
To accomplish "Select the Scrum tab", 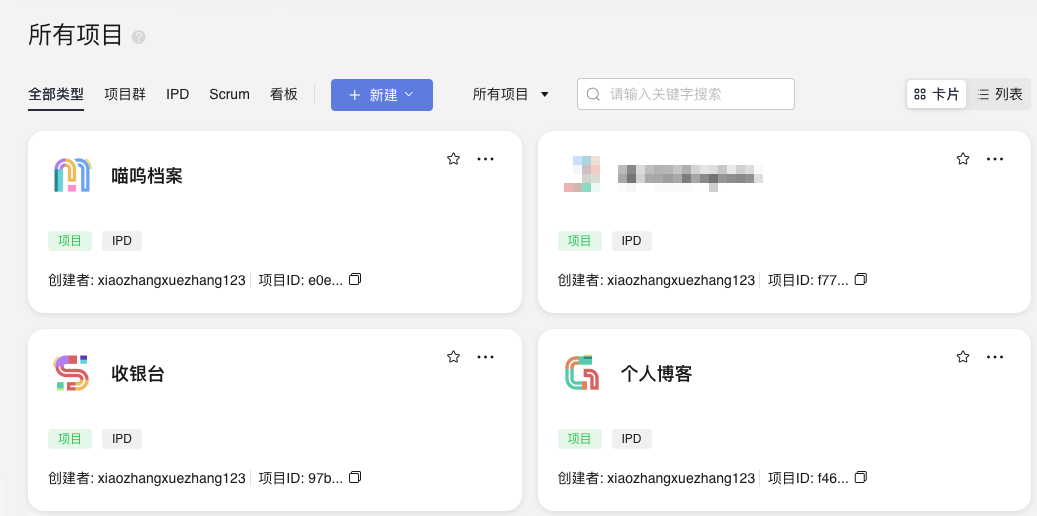I will 229,94.
